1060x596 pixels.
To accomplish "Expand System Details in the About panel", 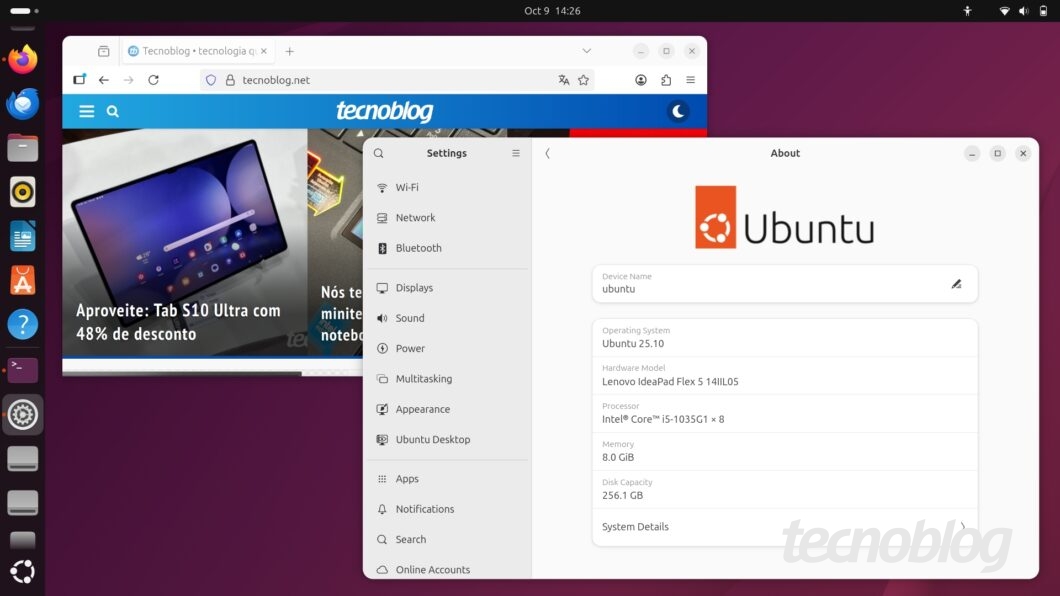I will 785,527.
